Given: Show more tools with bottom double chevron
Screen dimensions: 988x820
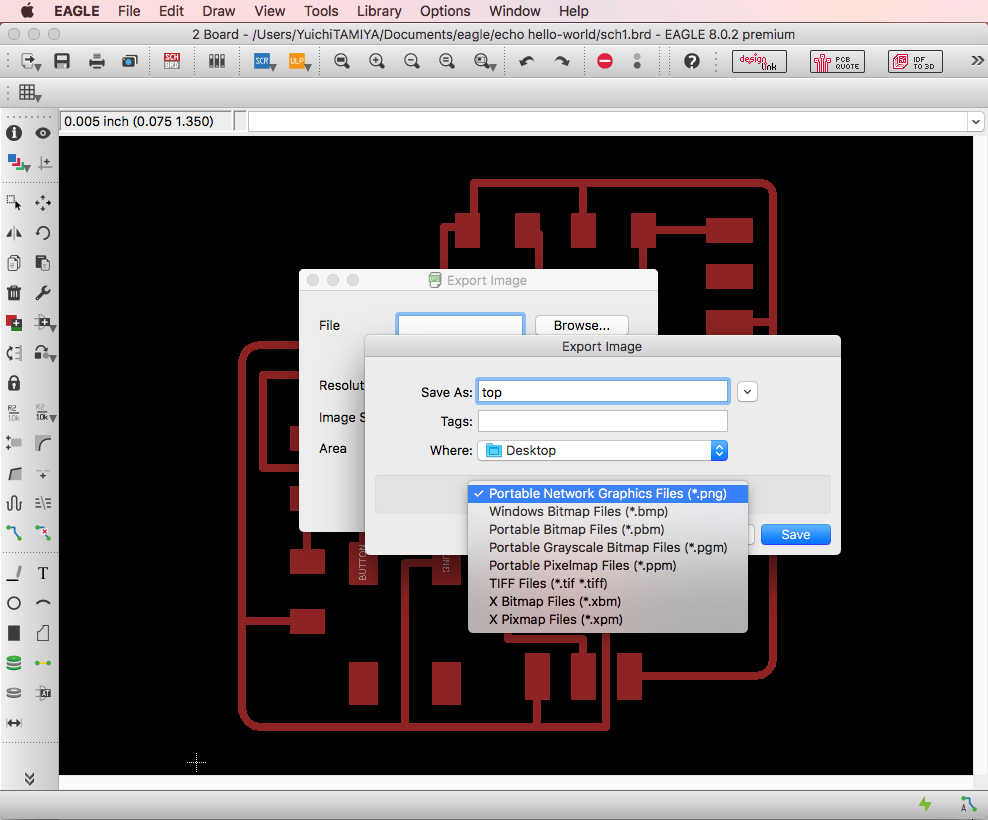Looking at the screenshot, I should (x=29, y=779).
